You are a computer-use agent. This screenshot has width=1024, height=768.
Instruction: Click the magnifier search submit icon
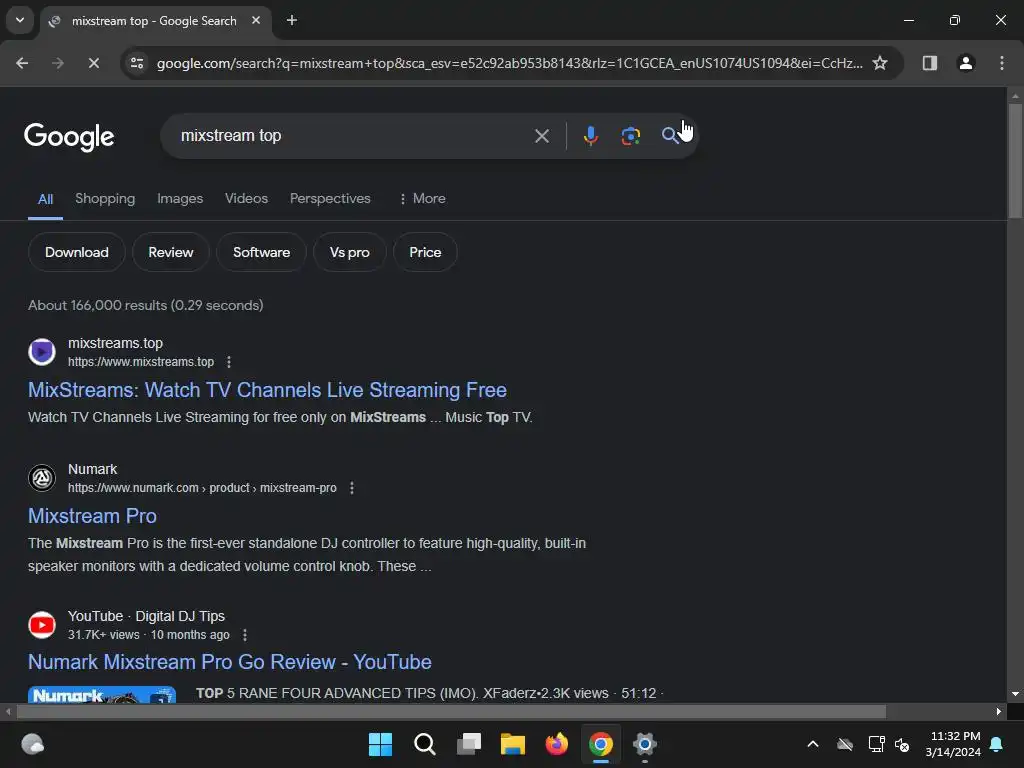click(669, 136)
